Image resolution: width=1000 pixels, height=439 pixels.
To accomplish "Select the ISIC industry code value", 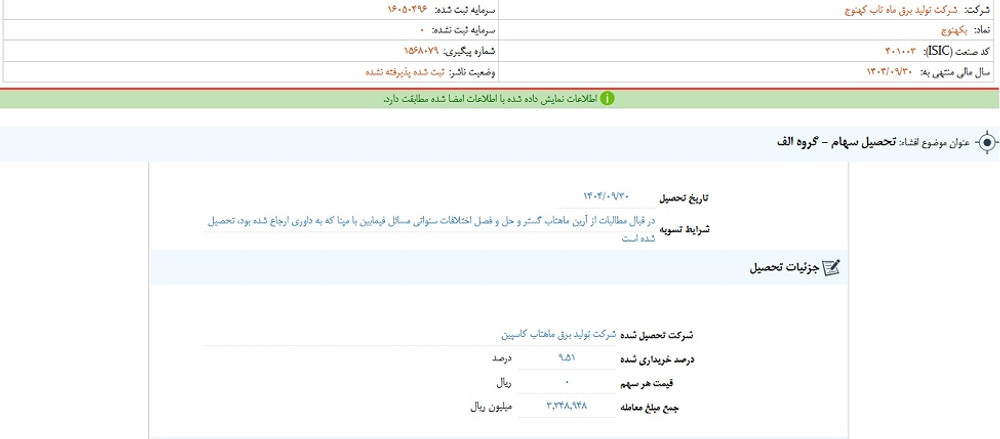I will (901, 51).
